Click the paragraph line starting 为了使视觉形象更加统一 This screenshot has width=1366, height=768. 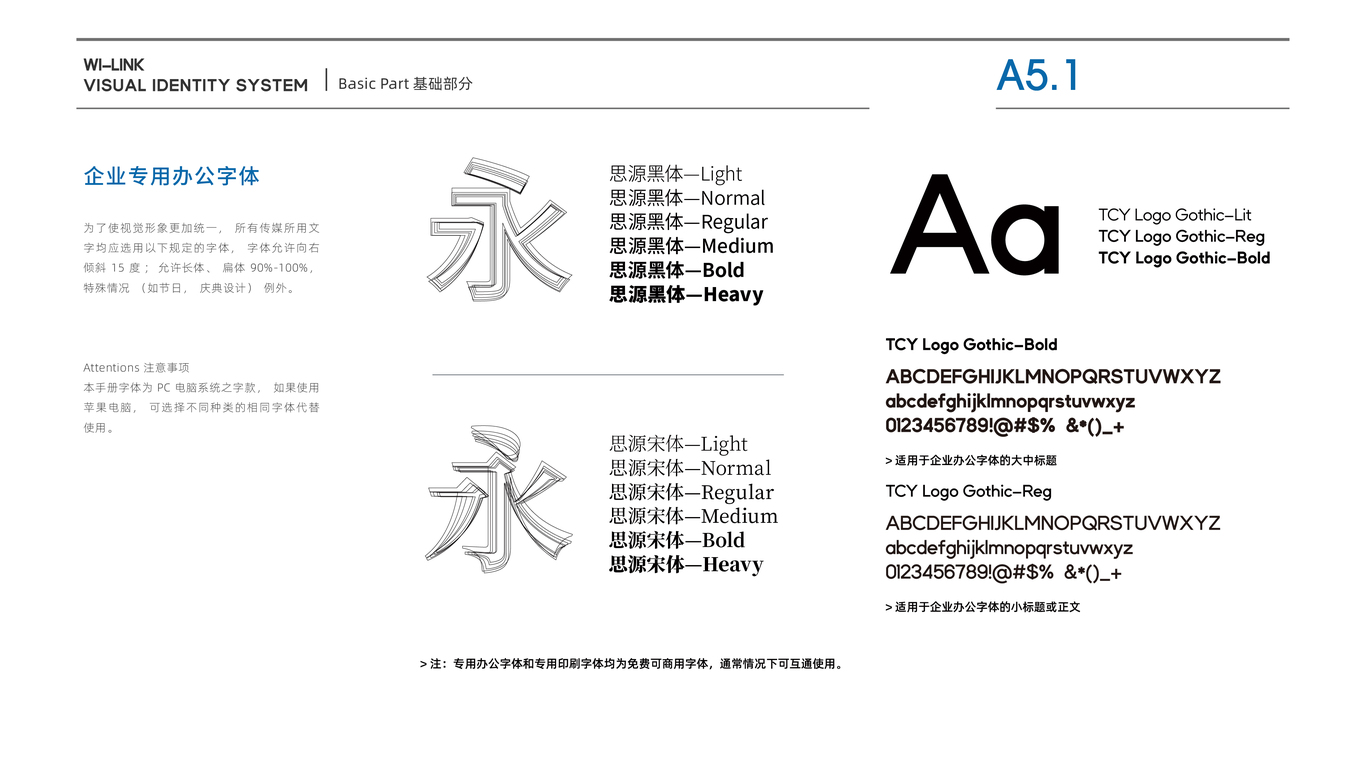202,229
